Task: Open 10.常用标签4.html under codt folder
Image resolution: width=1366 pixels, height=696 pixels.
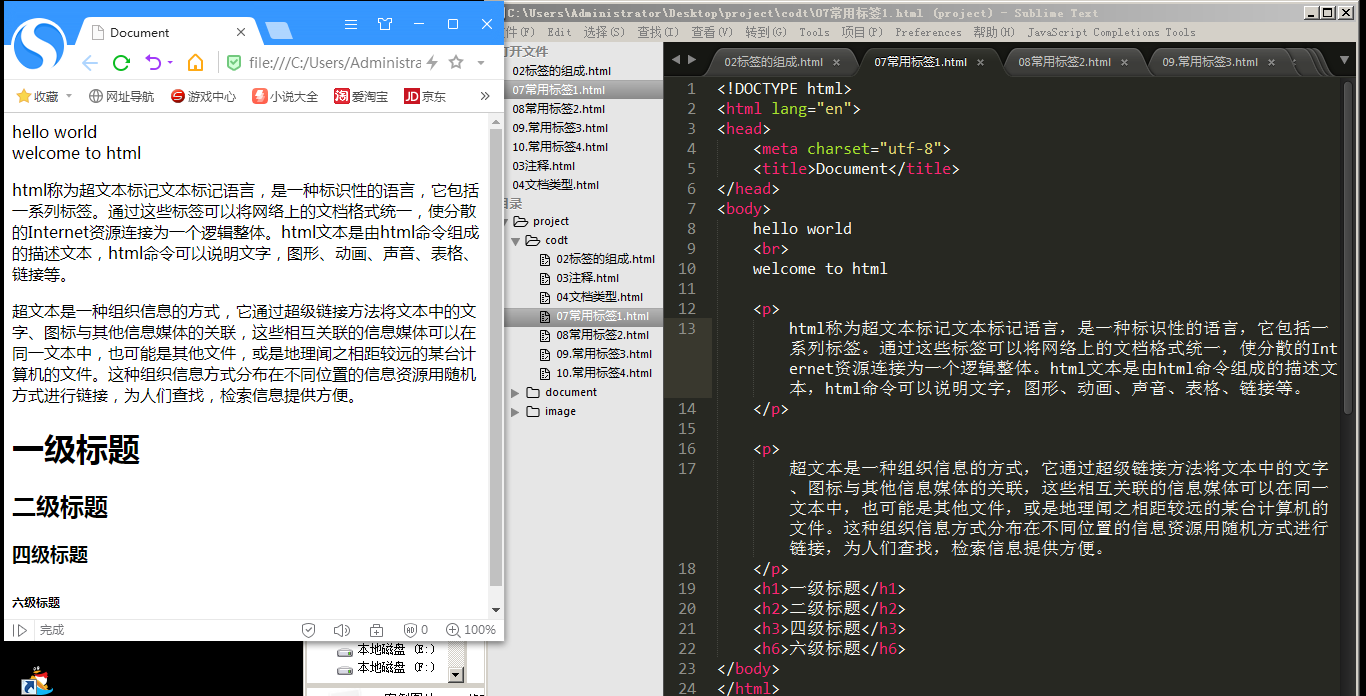Action: point(604,373)
